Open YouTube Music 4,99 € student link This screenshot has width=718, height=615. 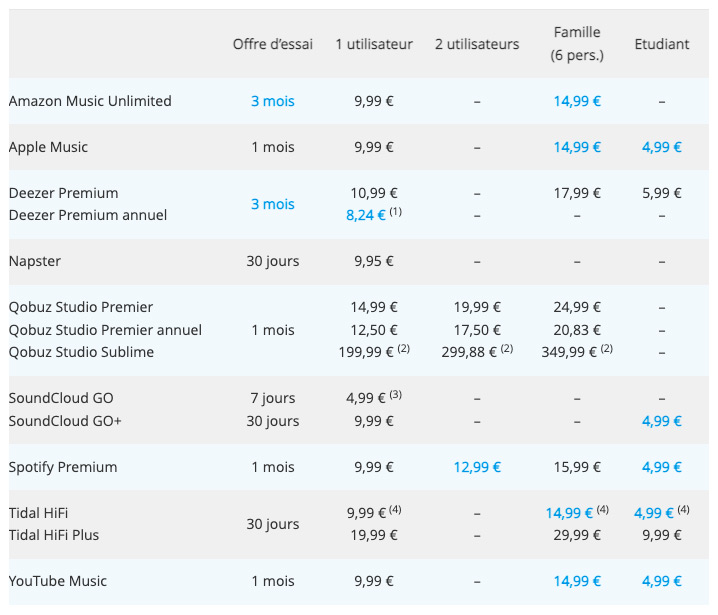[662, 581]
